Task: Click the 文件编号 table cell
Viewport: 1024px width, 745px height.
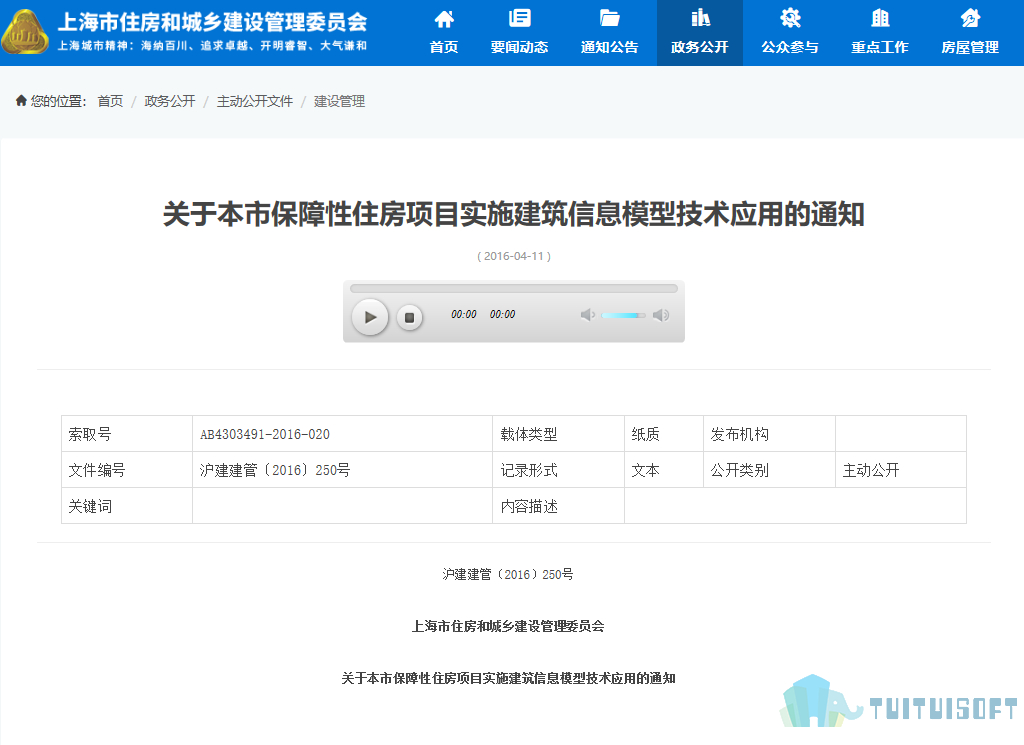Action: click(x=127, y=469)
